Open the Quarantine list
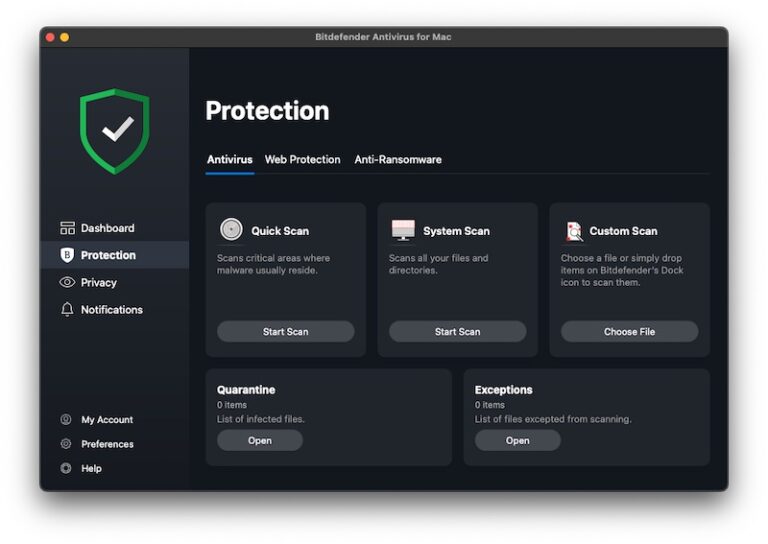The height and width of the screenshot is (544, 768). 259,441
